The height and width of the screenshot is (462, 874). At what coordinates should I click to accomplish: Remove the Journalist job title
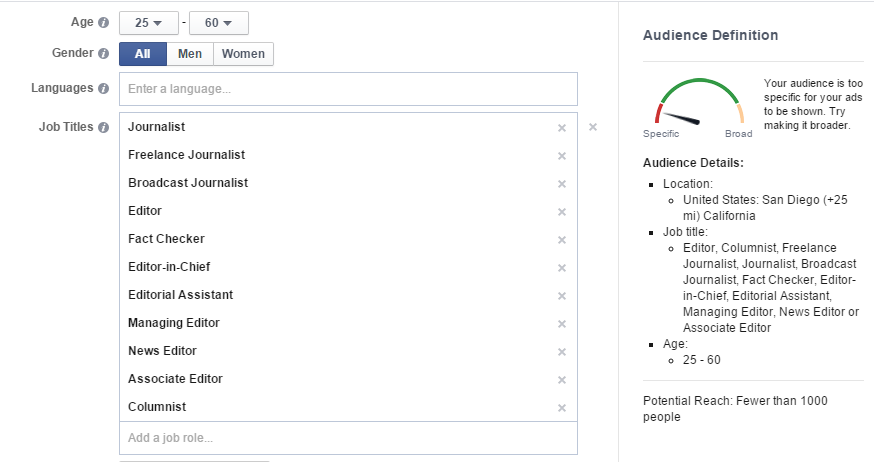[x=562, y=128]
